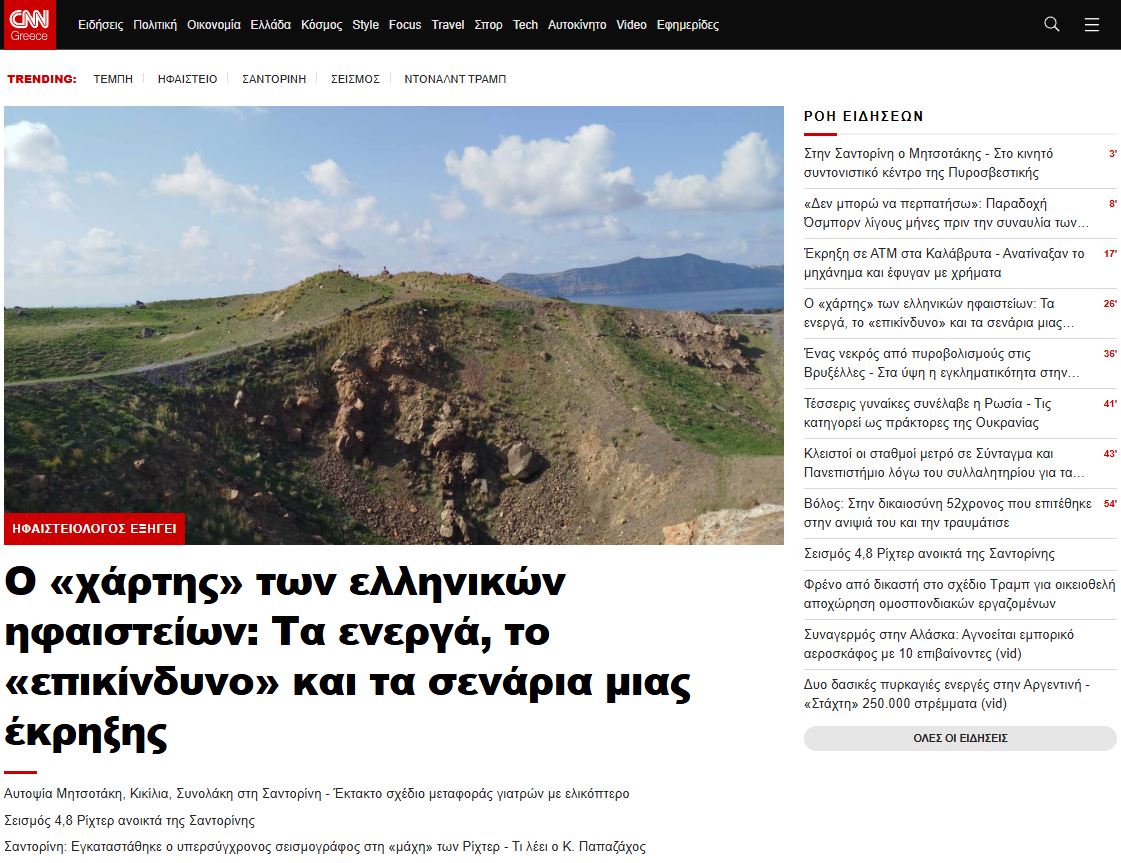
Task: Open the Εφημερίδες menu item
Action: pos(688,25)
